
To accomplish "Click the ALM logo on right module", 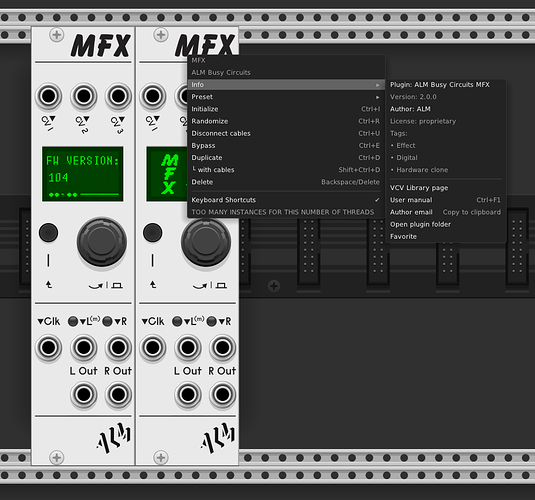I will point(218,438).
